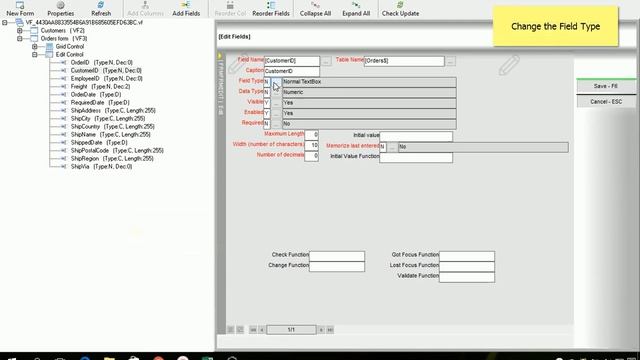Click the Memorize last entered N box

click(x=383, y=147)
